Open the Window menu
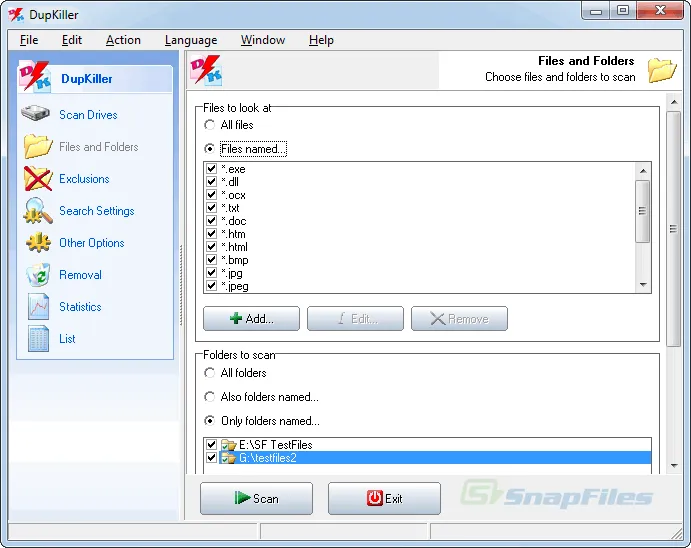This screenshot has width=691, height=548. click(x=263, y=40)
